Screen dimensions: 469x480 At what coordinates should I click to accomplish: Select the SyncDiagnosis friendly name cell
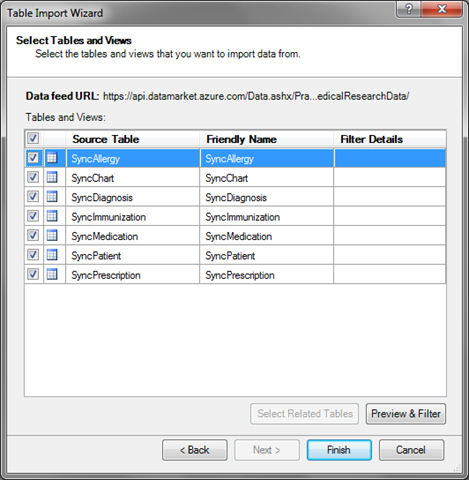click(267, 197)
